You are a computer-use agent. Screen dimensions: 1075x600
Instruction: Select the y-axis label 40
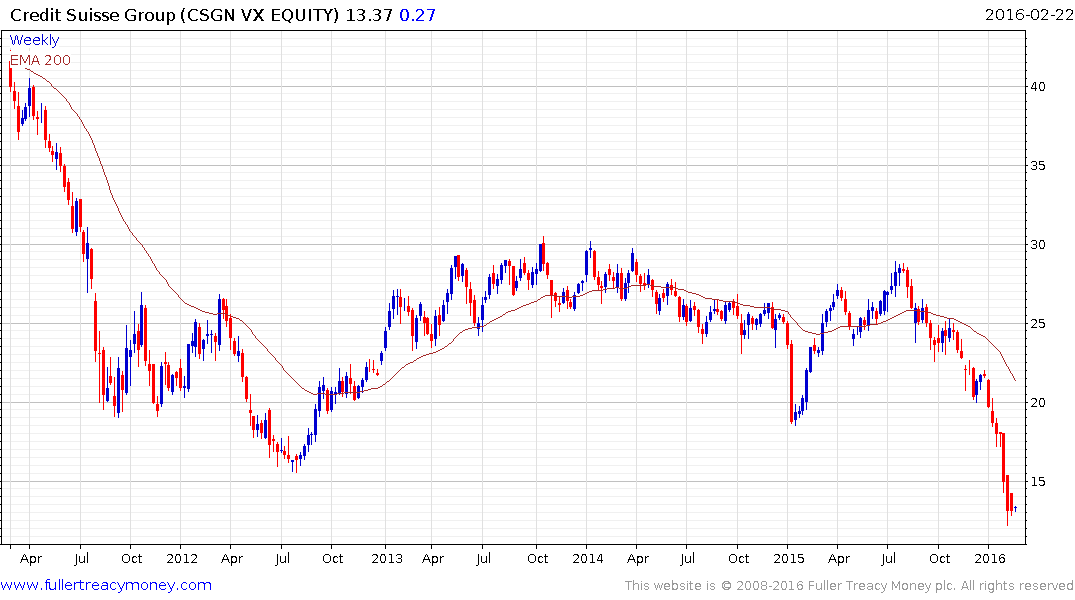coord(1037,86)
